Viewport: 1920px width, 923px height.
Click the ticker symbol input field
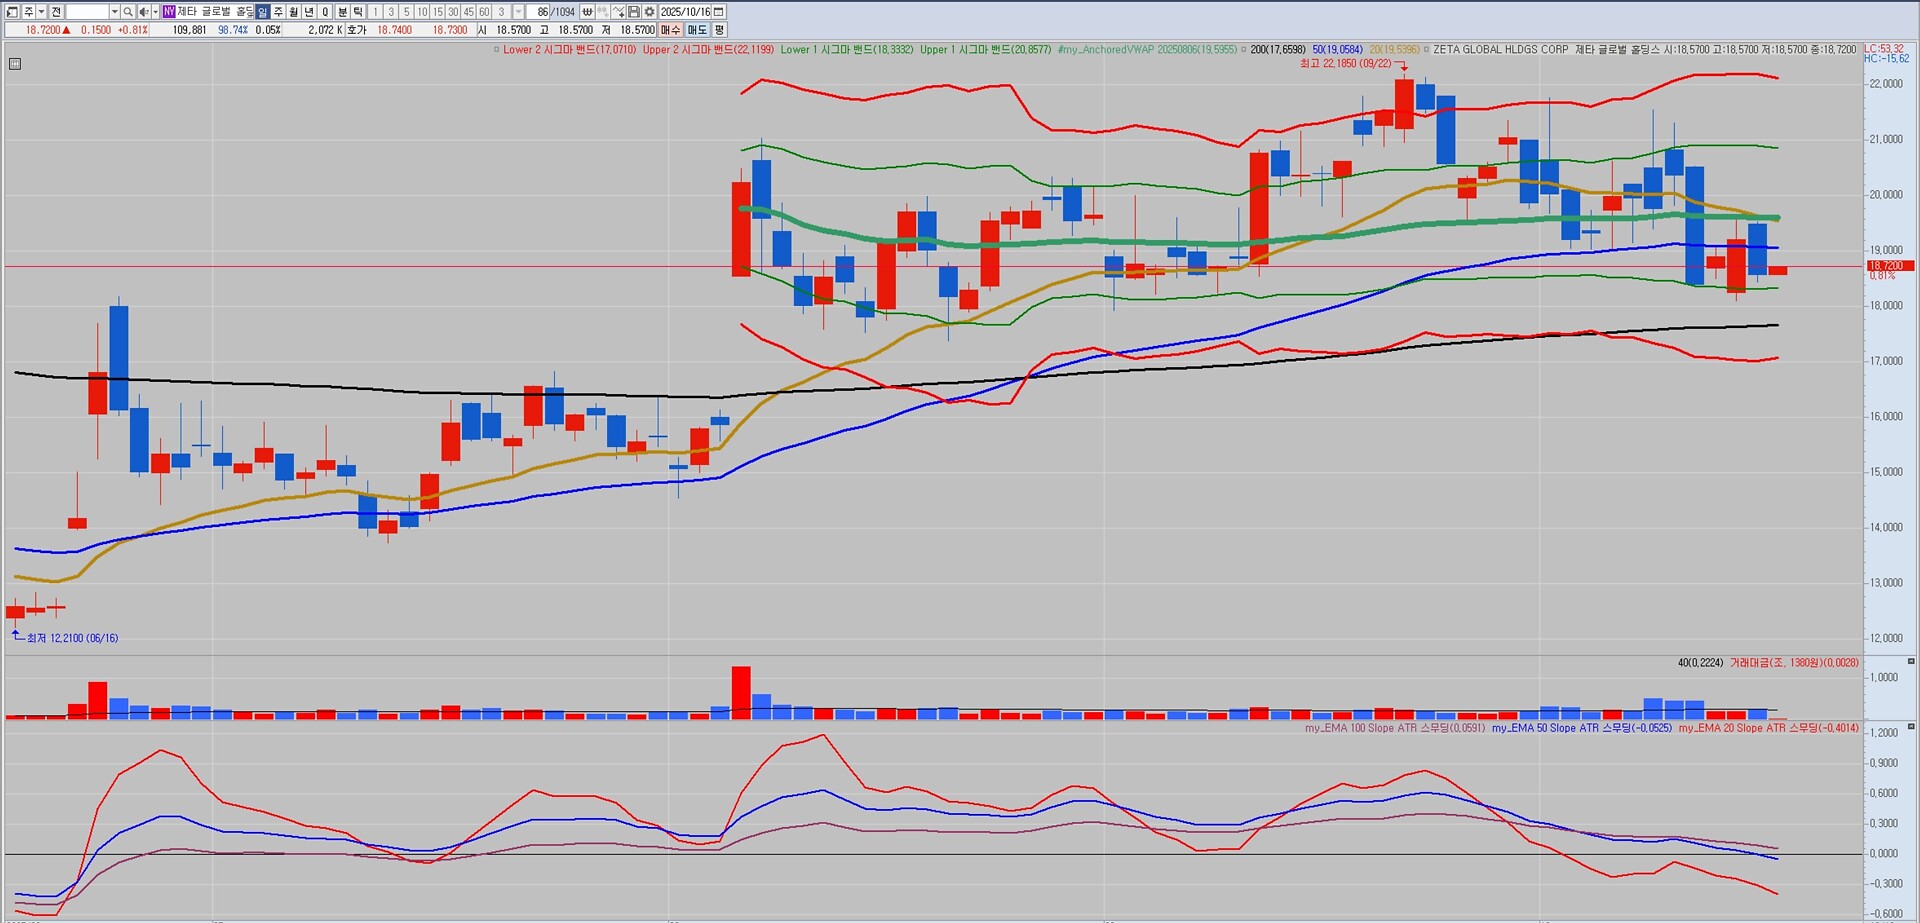(x=87, y=12)
